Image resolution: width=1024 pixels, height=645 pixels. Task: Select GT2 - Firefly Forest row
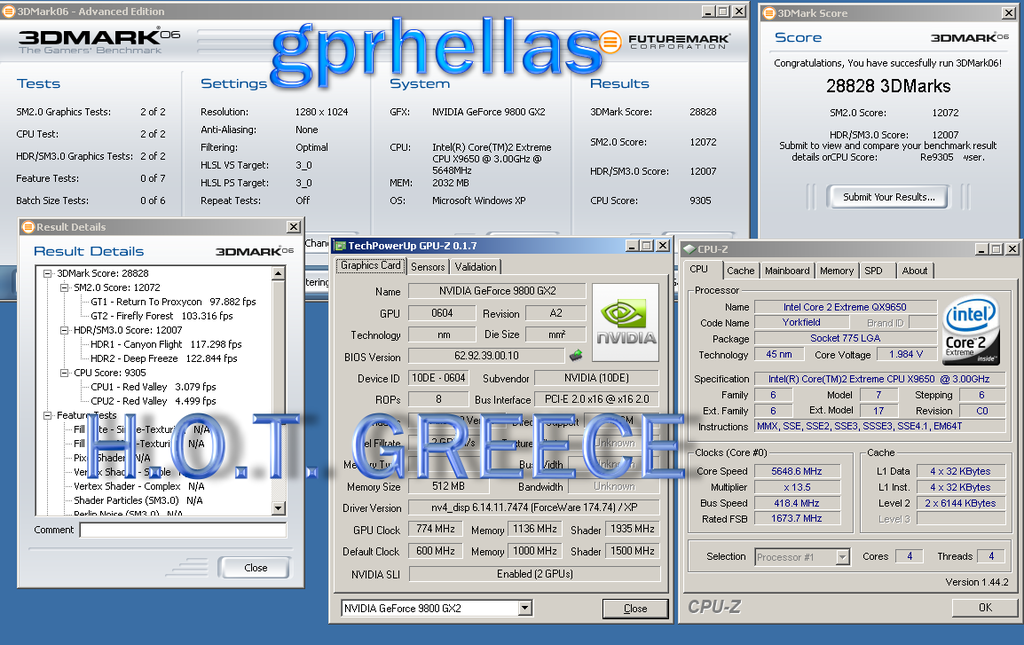[161, 316]
